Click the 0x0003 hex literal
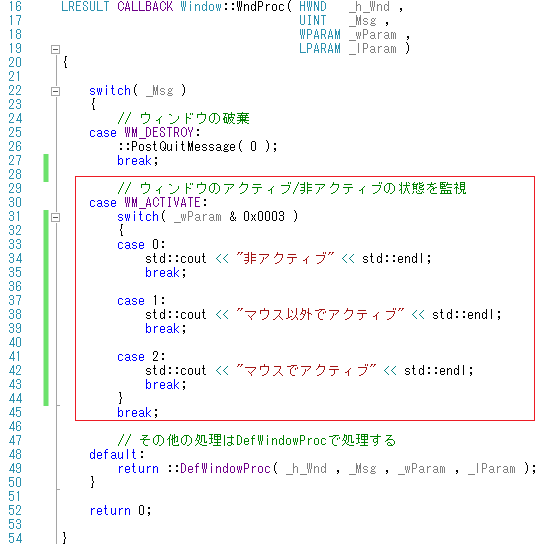 click(264, 216)
